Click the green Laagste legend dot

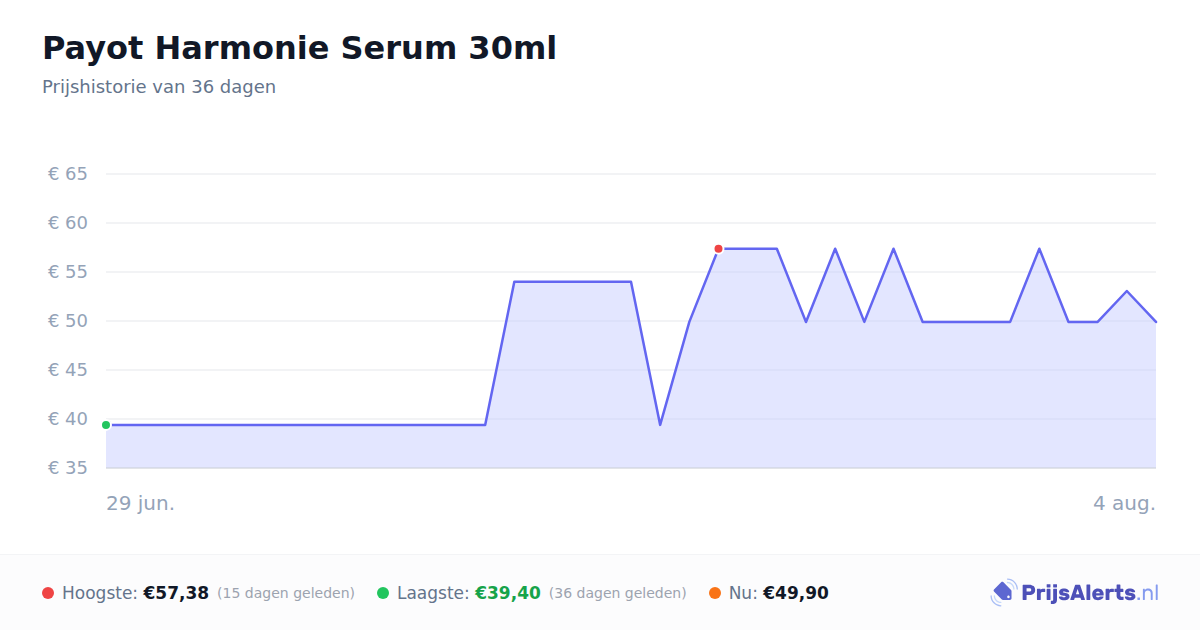pyautogui.click(x=383, y=593)
